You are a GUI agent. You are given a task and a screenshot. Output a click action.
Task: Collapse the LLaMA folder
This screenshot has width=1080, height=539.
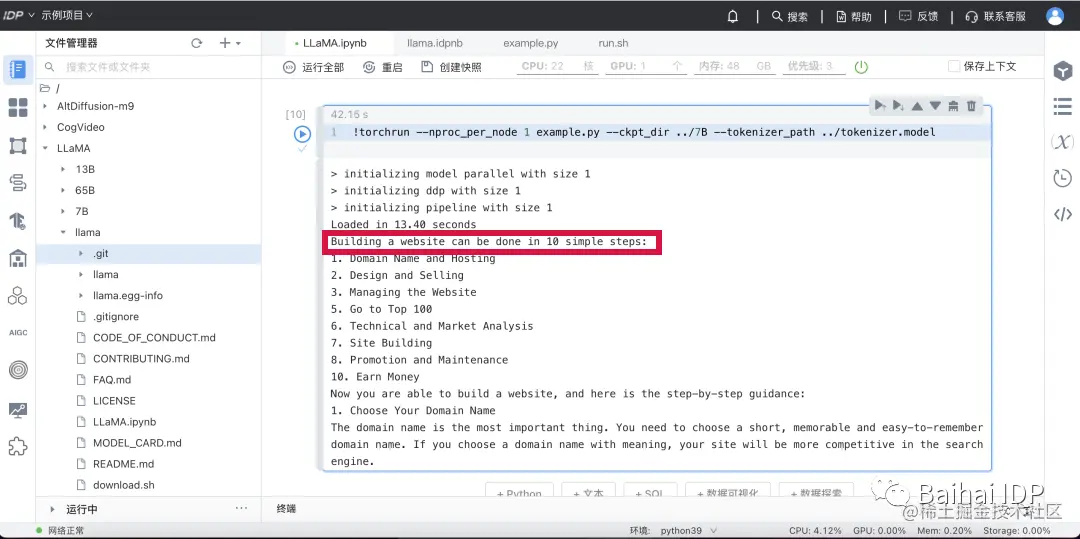tap(45, 148)
